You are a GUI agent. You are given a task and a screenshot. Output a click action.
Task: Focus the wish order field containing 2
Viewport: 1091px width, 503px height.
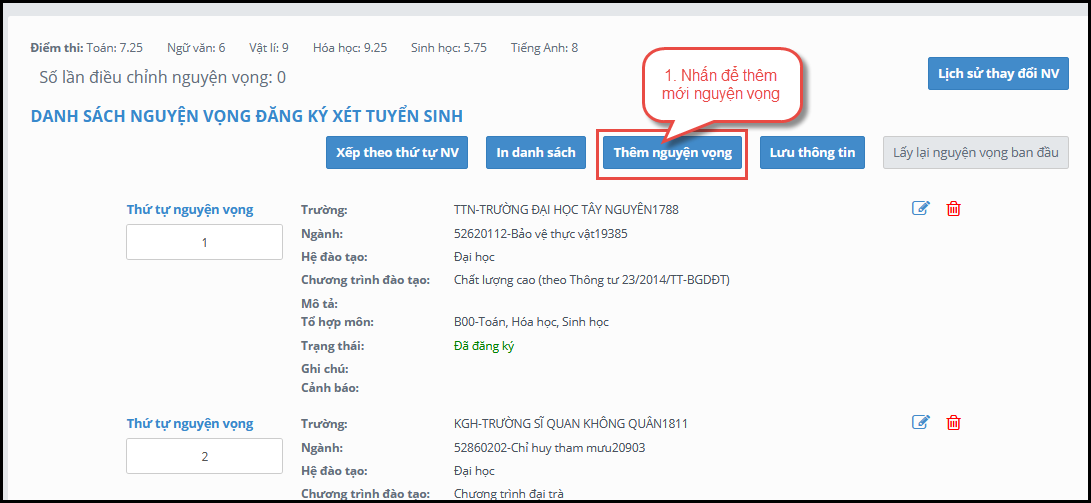[x=204, y=456]
